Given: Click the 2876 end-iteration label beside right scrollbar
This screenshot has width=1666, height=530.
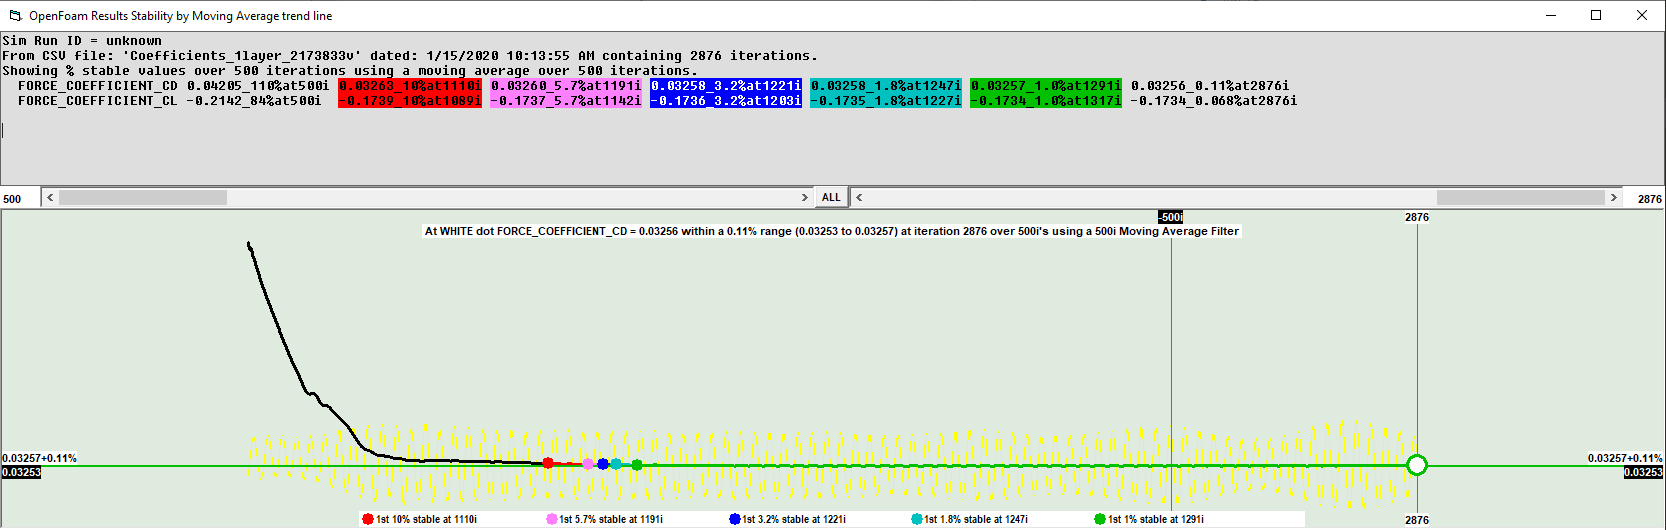Looking at the screenshot, I should click(1650, 199).
